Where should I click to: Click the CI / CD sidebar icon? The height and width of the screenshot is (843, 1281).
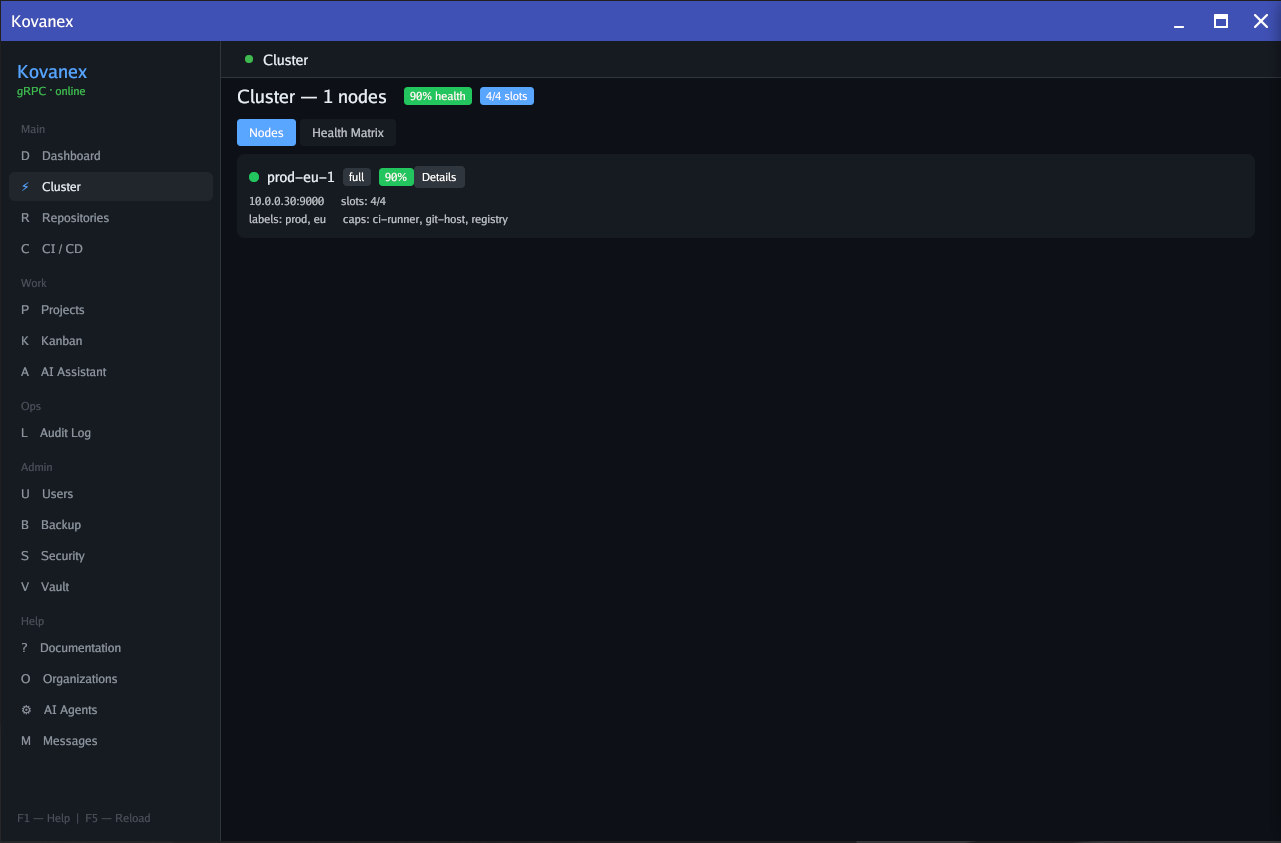click(24, 248)
